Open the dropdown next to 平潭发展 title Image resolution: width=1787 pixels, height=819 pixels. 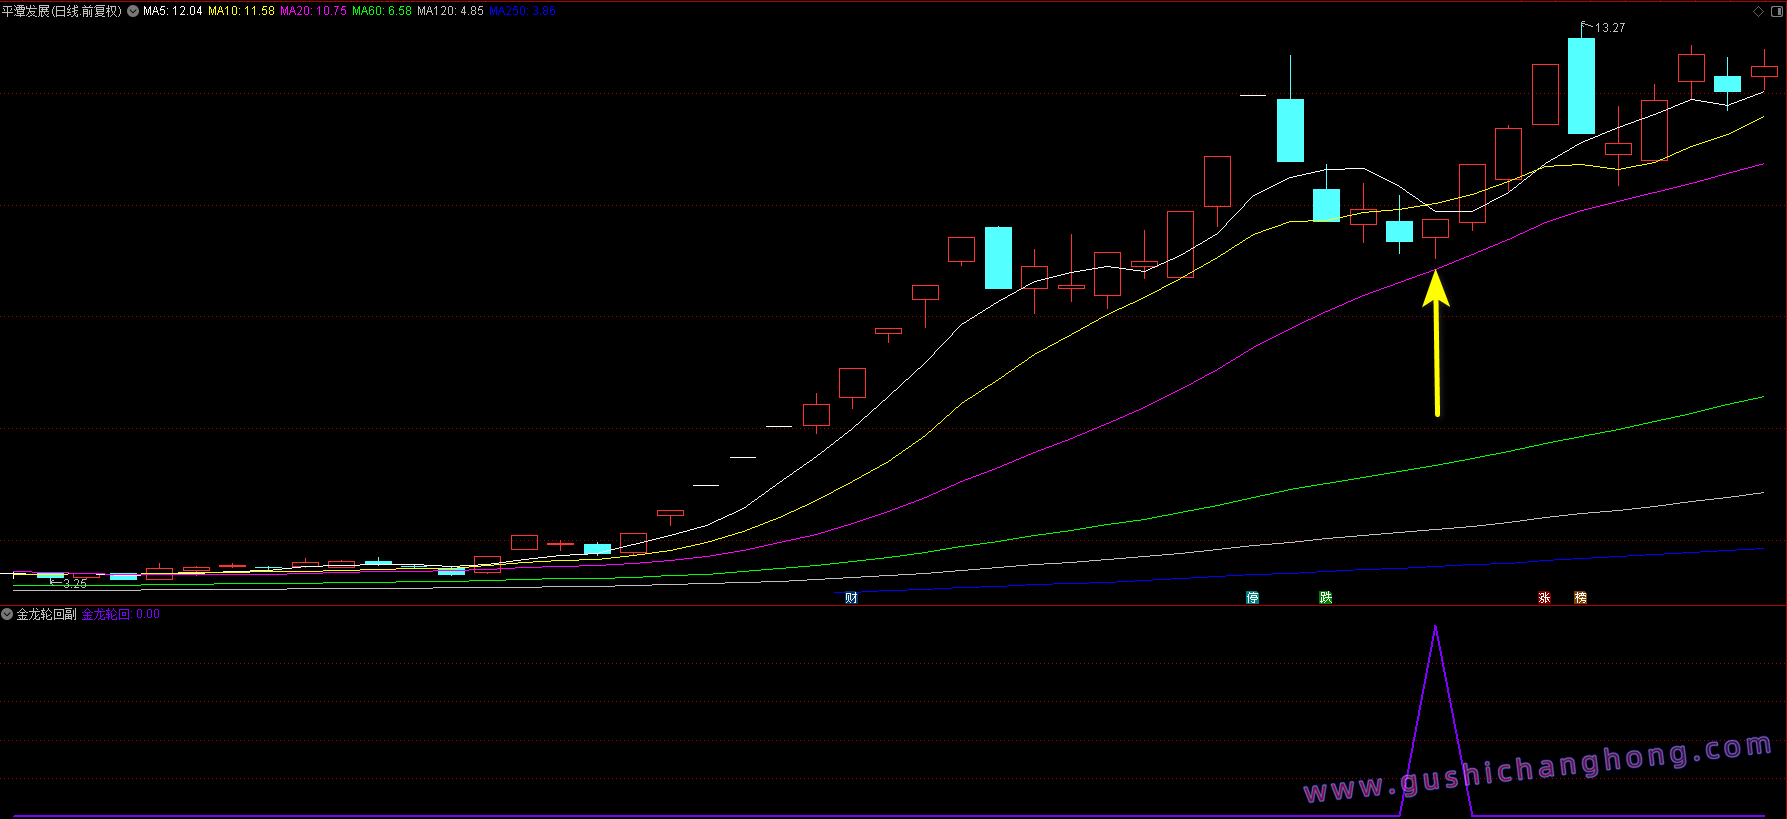(133, 11)
